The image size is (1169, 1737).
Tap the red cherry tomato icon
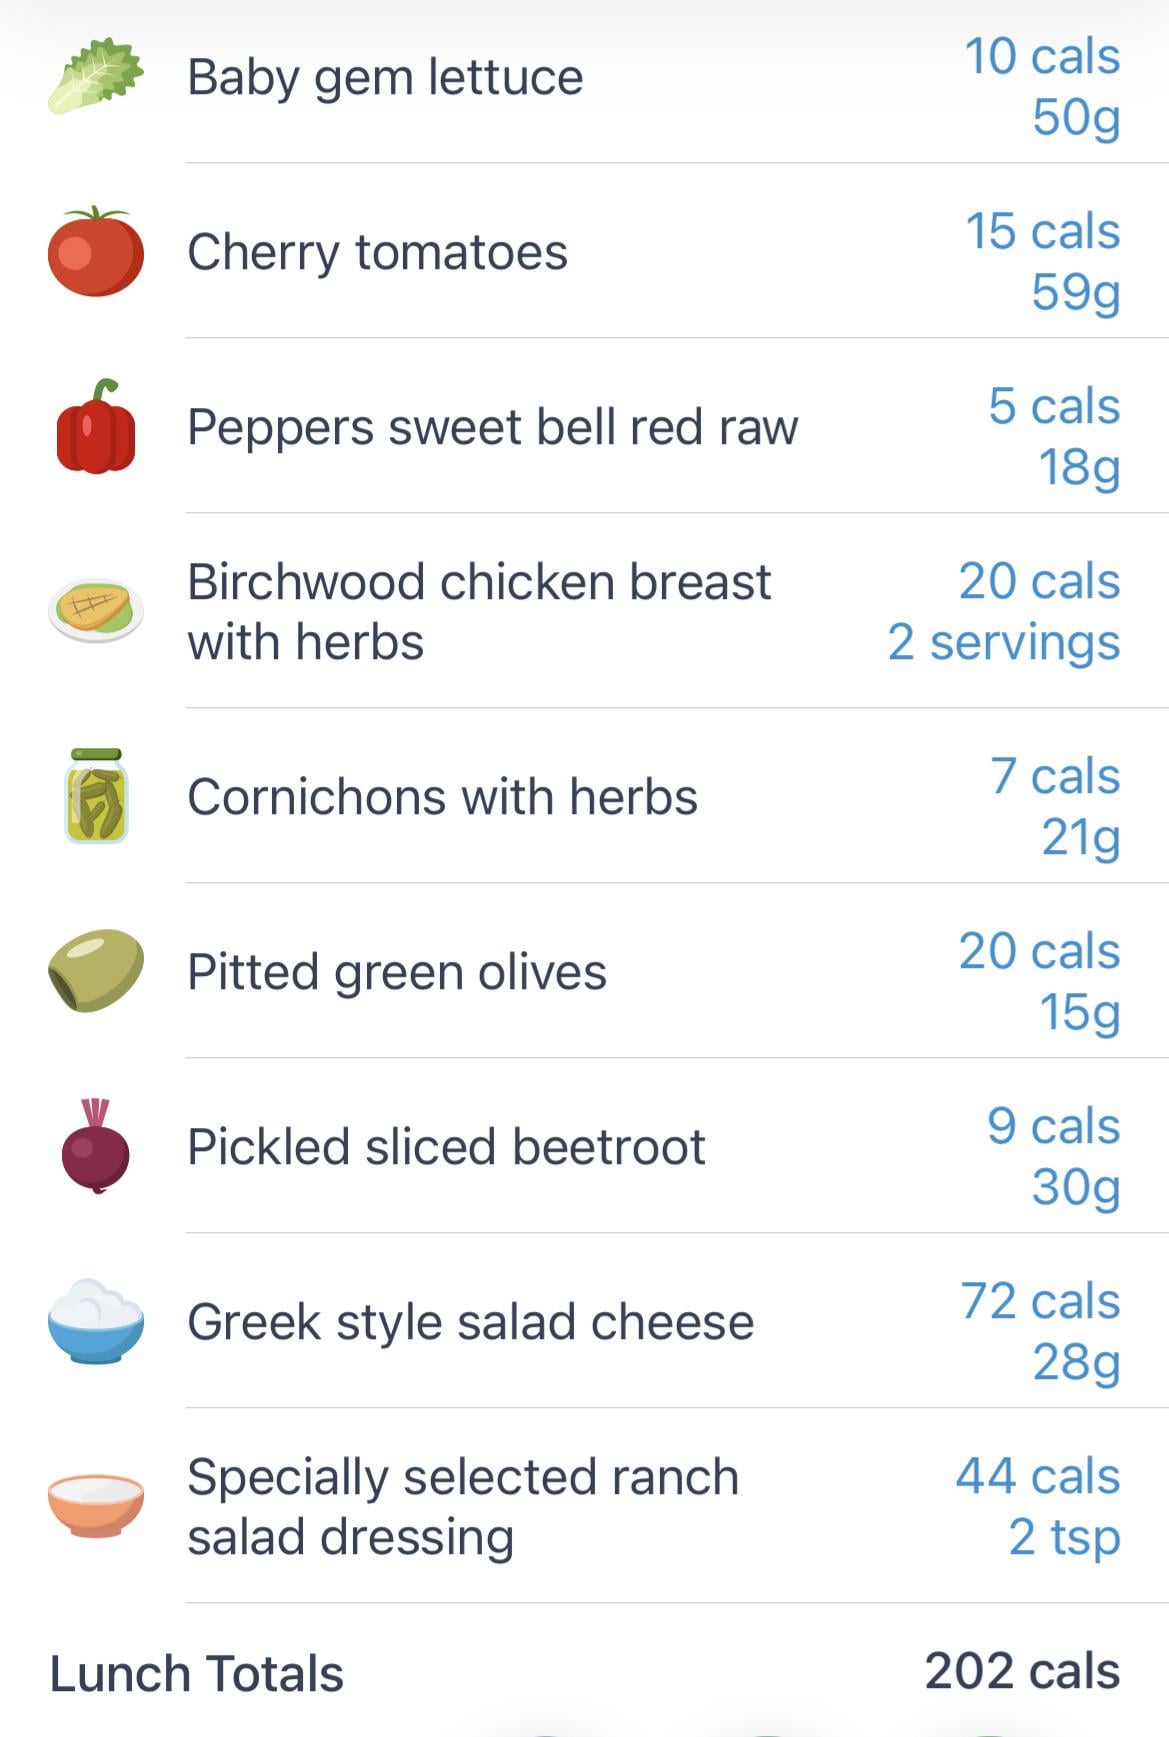(x=95, y=252)
